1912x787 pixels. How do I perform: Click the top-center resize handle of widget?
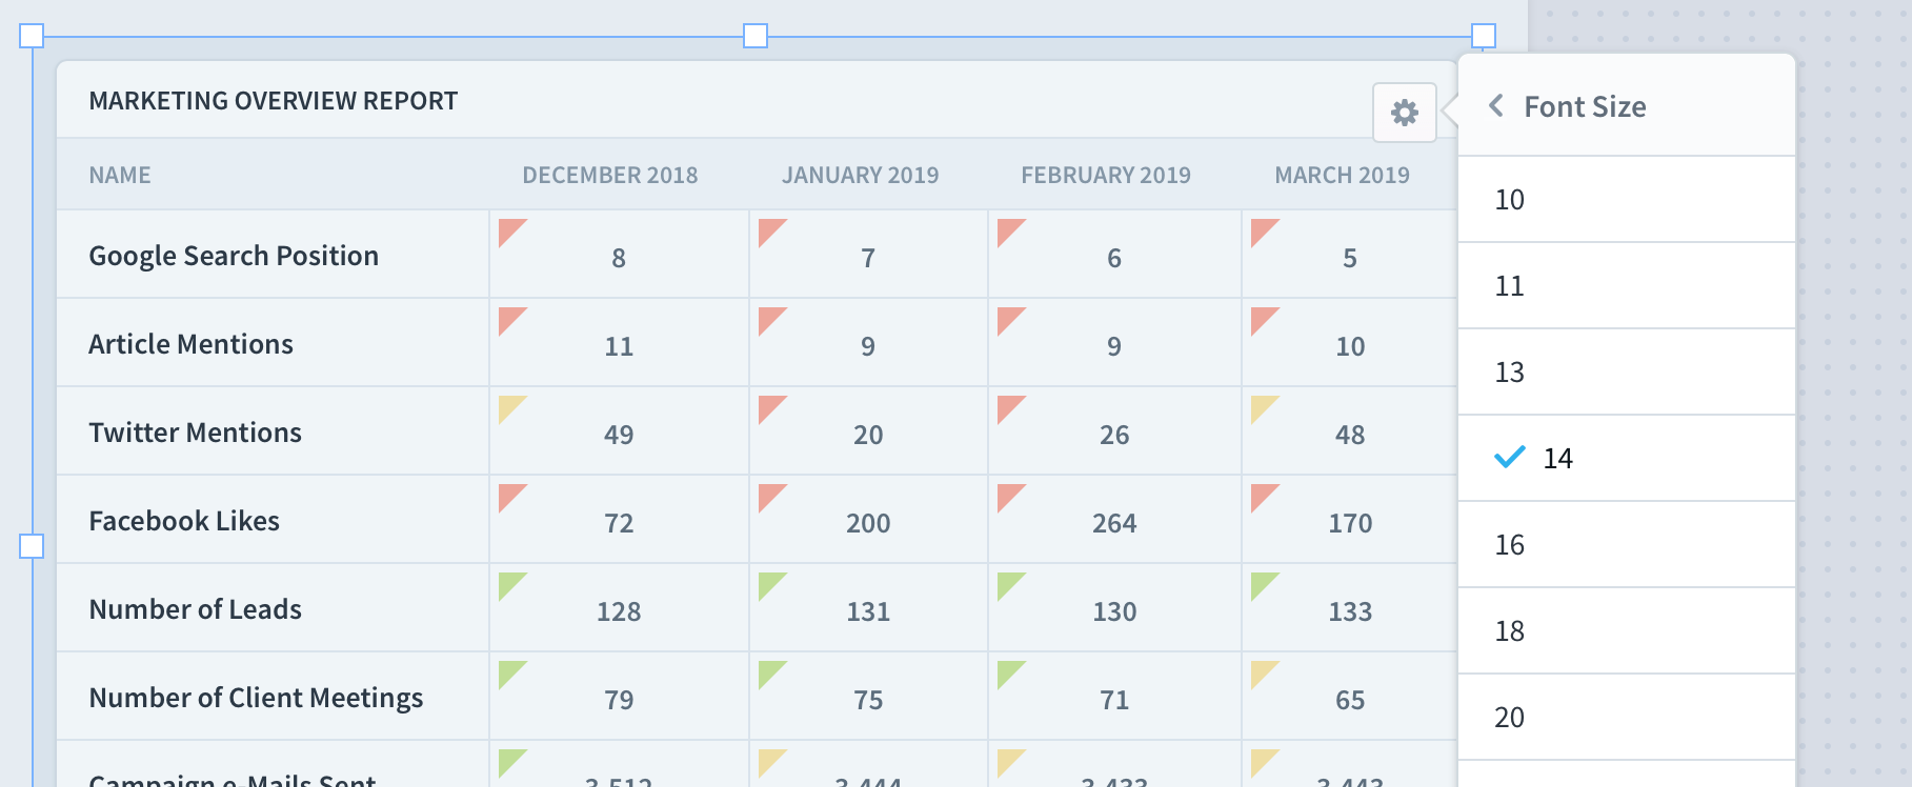tap(756, 36)
